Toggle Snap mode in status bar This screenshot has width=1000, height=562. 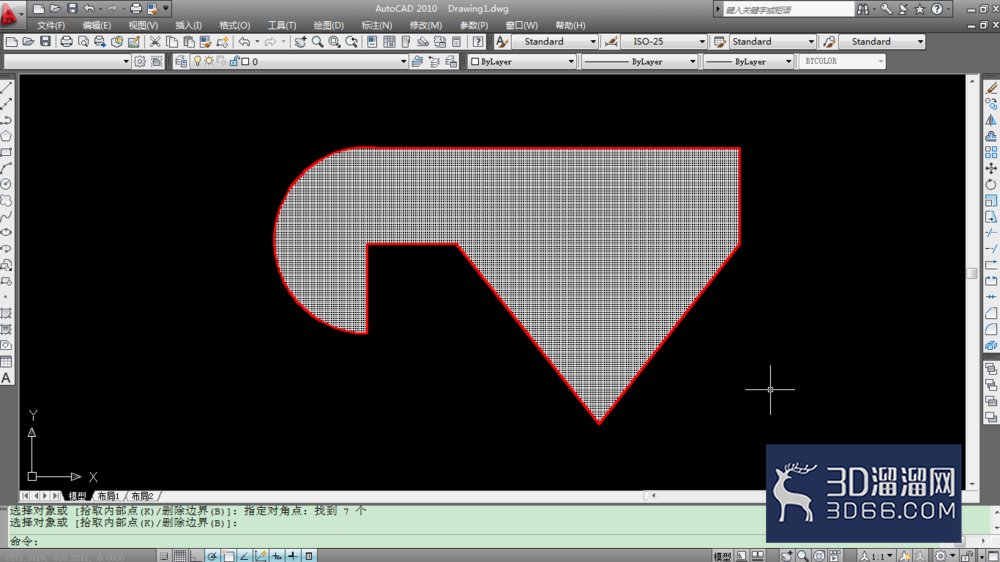click(x=165, y=556)
